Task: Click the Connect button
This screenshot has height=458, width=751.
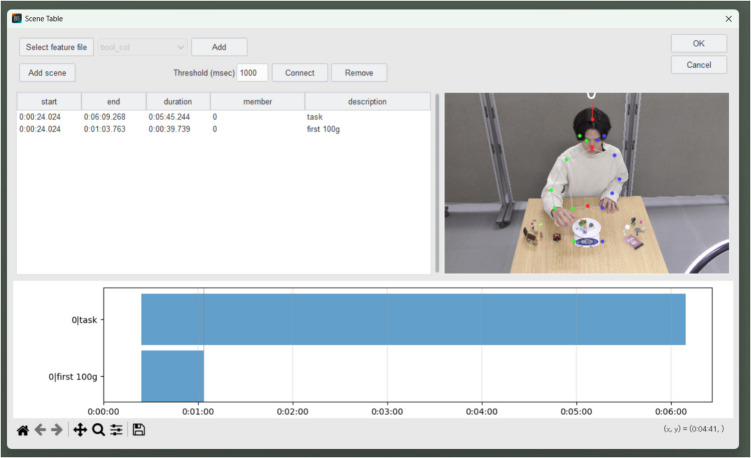Action: [300, 73]
